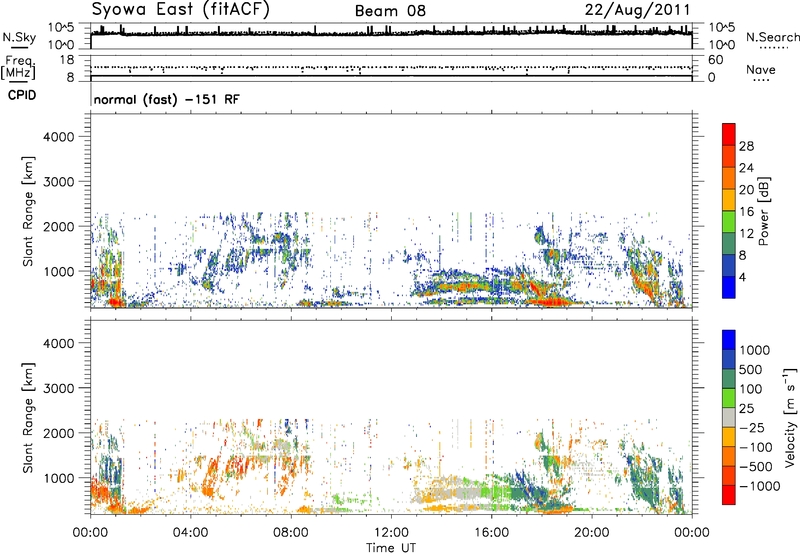Select the "N.Sky" legend label
This screenshot has height=554, width=800.
tap(19, 37)
